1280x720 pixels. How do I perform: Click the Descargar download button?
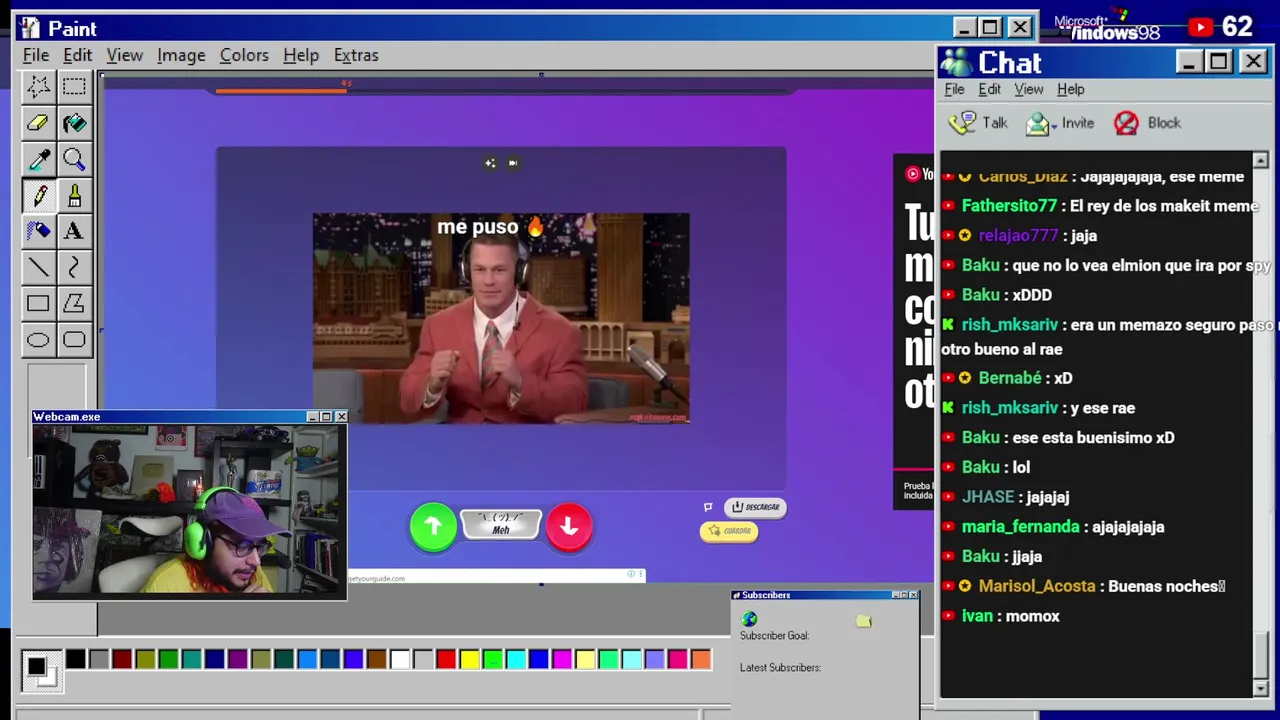pyautogui.click(x=755, y=507)
